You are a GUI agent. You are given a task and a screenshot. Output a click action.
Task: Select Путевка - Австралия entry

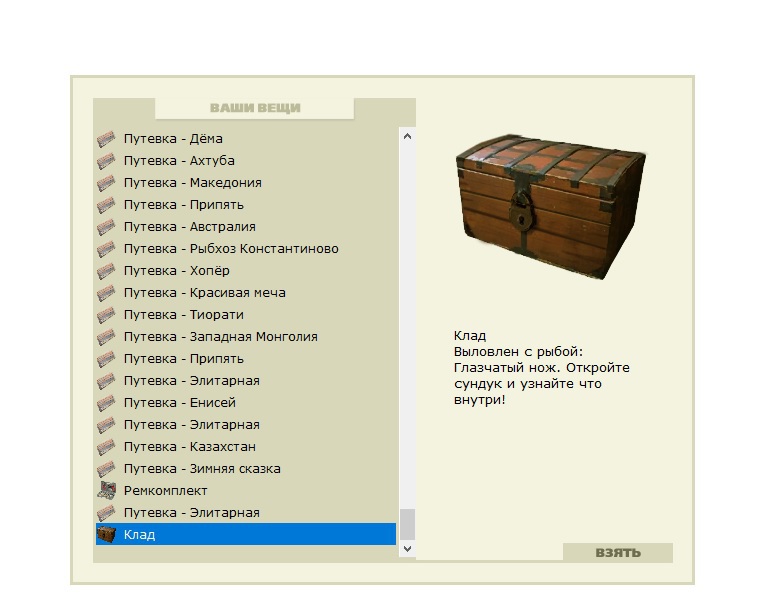(x=246, y=227)
